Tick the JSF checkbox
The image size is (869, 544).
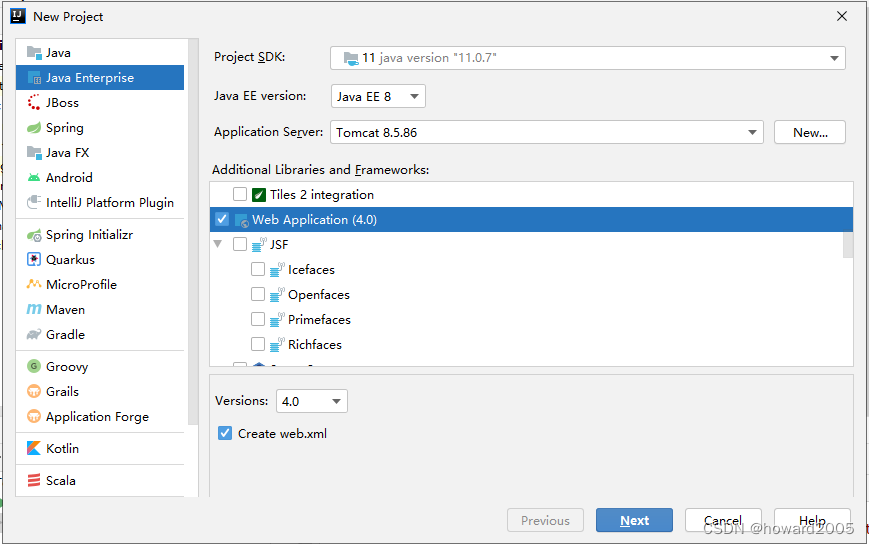[x=240, y=244]
